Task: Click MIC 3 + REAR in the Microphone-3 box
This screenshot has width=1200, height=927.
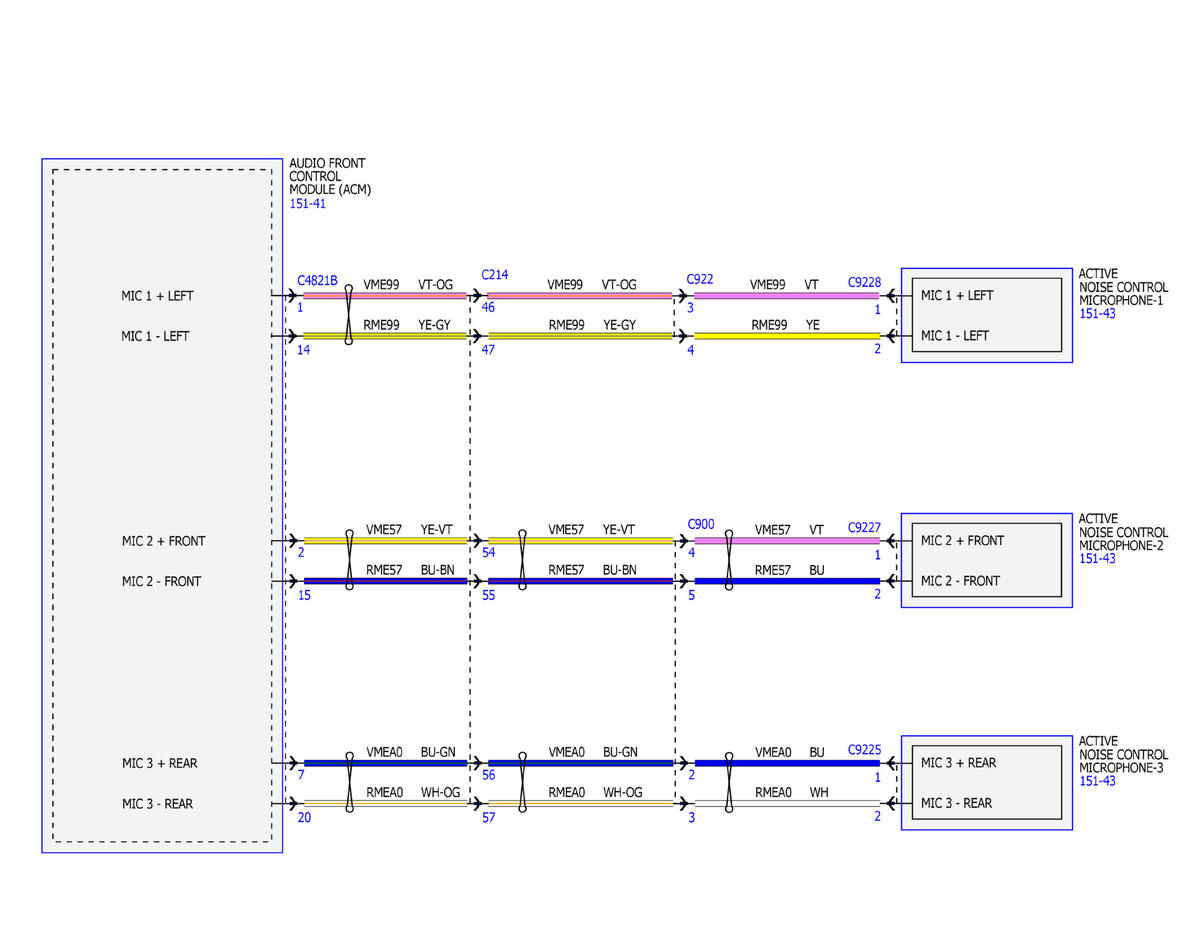Action: (x=958, y=762)
